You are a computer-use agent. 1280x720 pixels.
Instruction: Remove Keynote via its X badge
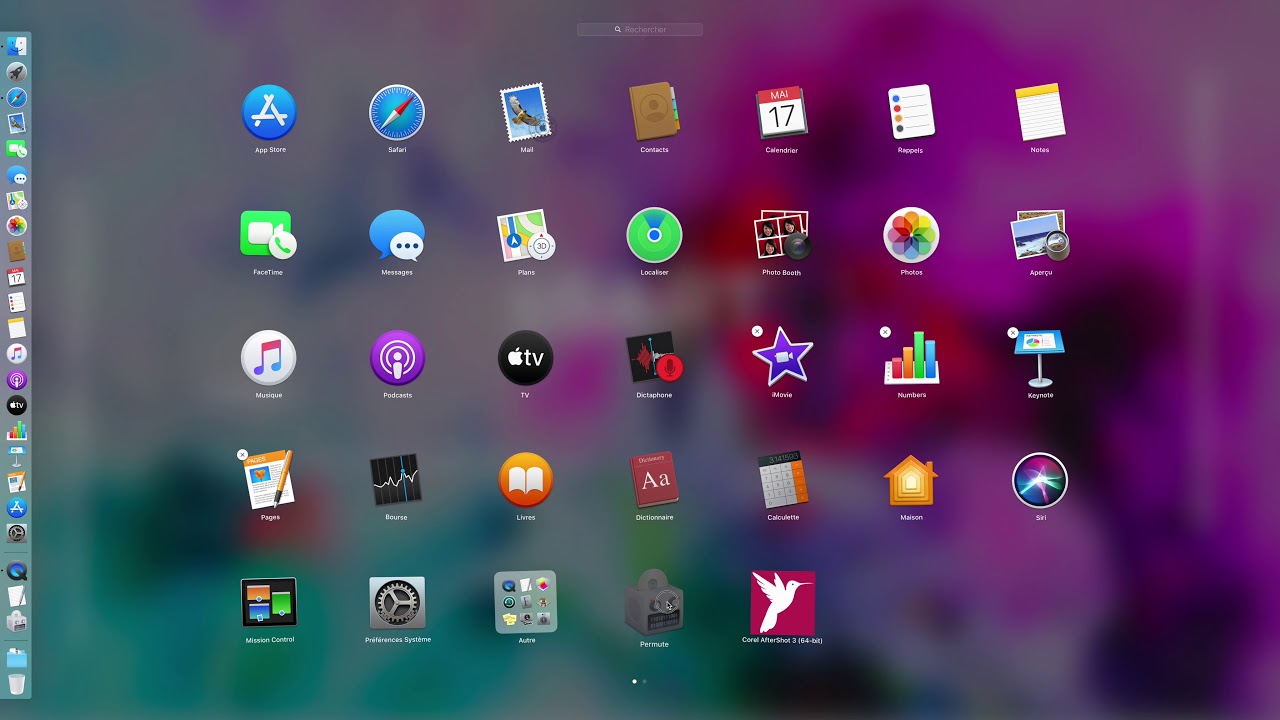coord(1013,332)
